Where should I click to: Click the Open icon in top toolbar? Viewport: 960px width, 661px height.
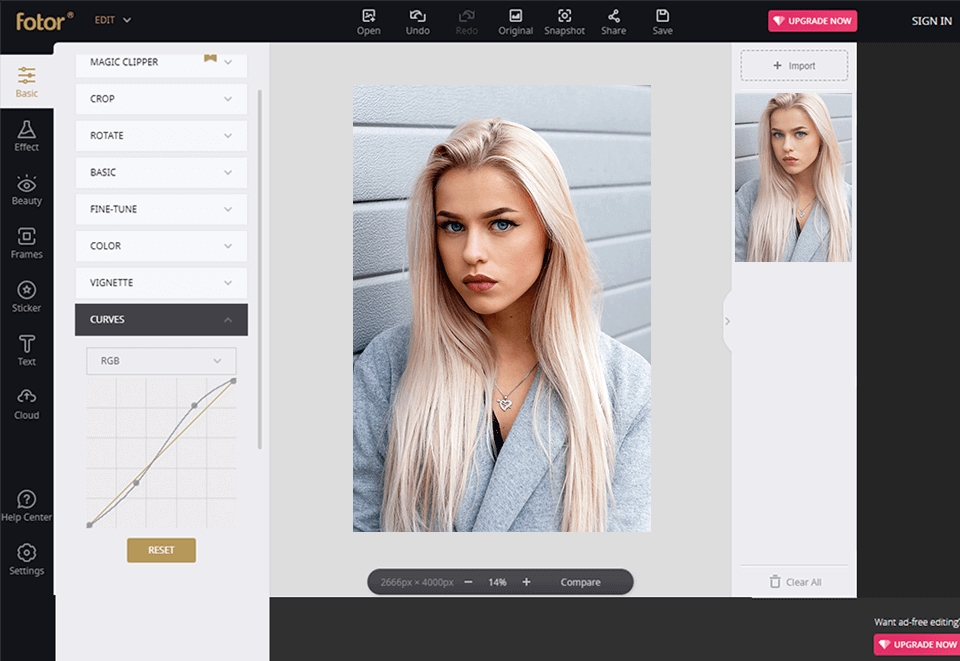click(x=368, y=21)
